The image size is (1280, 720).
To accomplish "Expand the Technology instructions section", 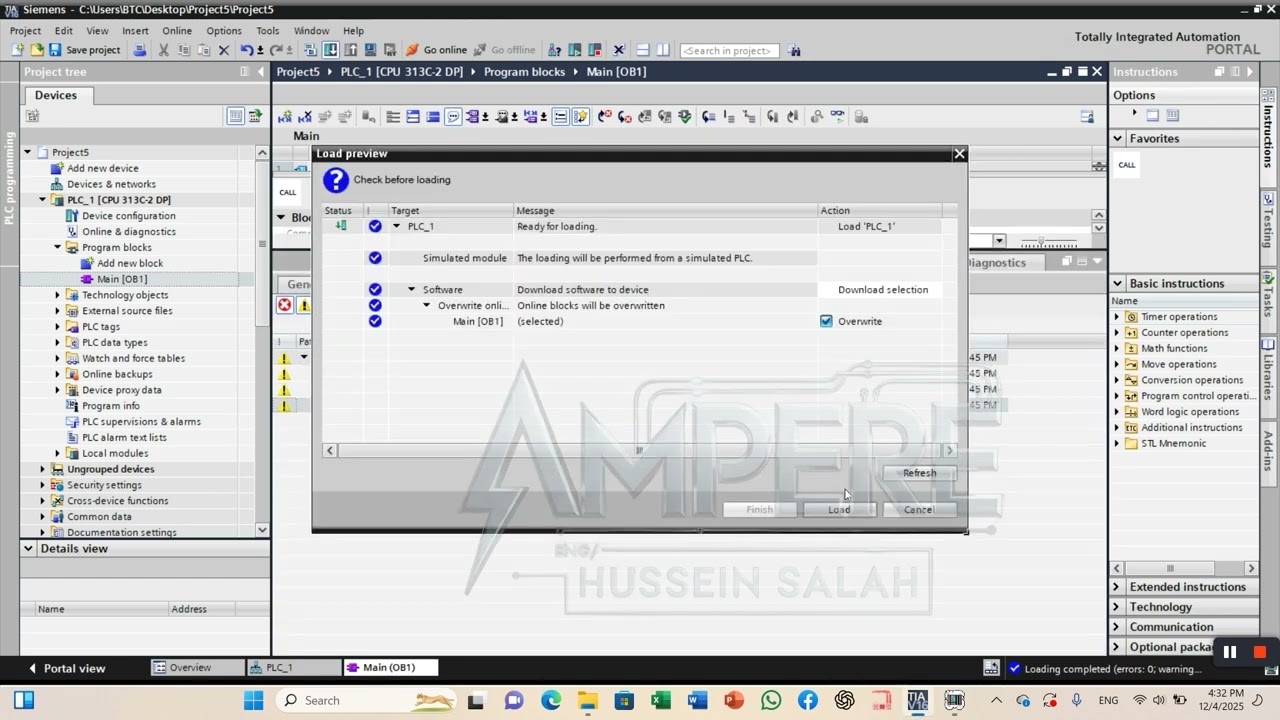I will point(1117,607).
